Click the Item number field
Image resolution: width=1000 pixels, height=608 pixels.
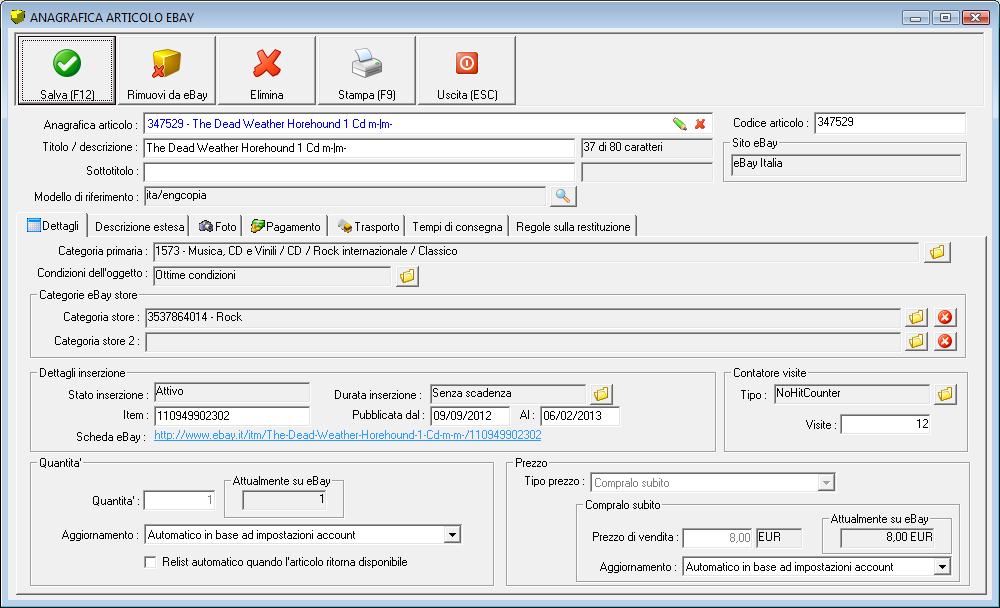coord(232,416)
